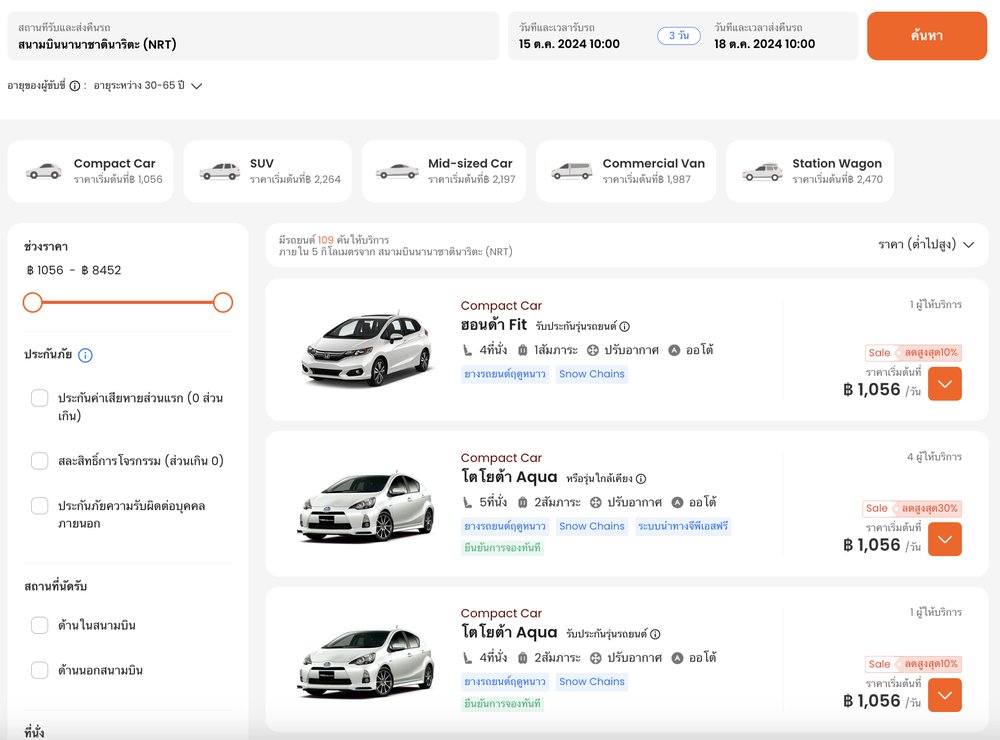This screenshot has width=1000, height=740.
Task: Open the sort dropdown ราคา (ต่ำไปสูง)
Action: 926,244
